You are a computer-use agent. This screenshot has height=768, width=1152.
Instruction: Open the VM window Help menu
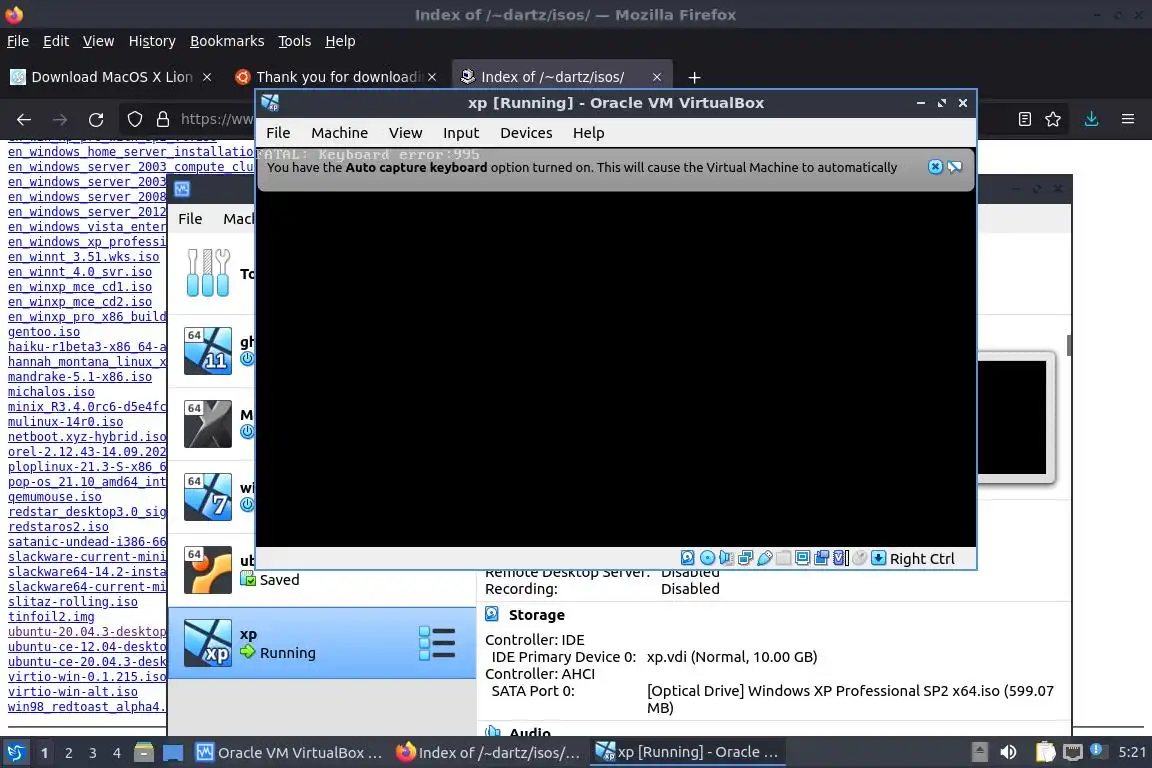[588, 133]
